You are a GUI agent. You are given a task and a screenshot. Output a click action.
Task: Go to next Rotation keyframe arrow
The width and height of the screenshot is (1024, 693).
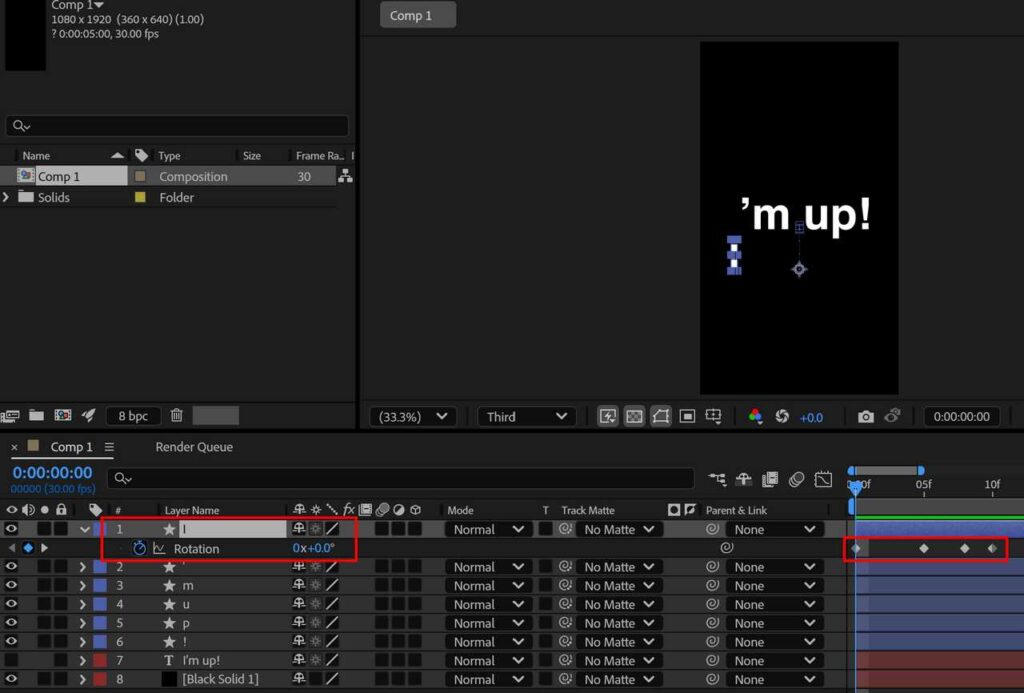(x=44, y=548)
